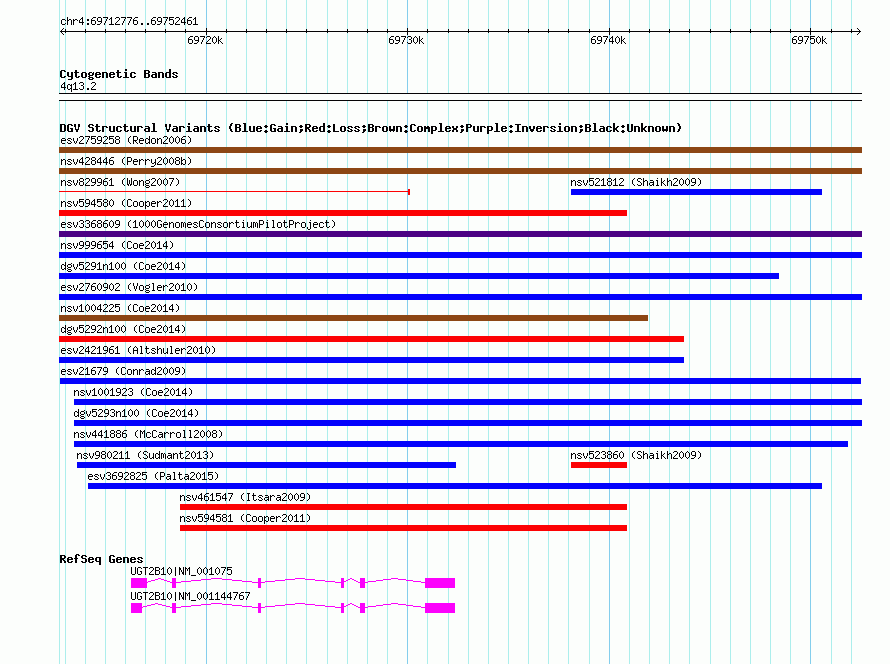
Task: Click the nsv428446 (Perry2008b) label
Action: [x=126, y=161]
